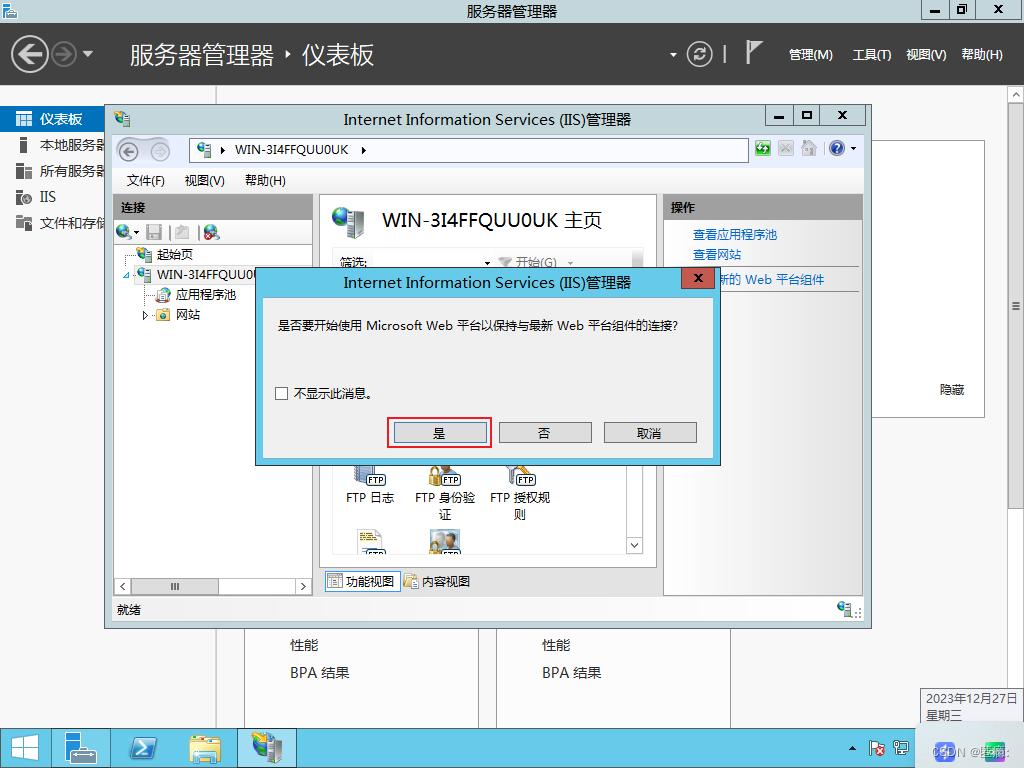Open Server Manager from taskbar
This screenshot has height=768, width=1024.
click(x=81, y=748)
